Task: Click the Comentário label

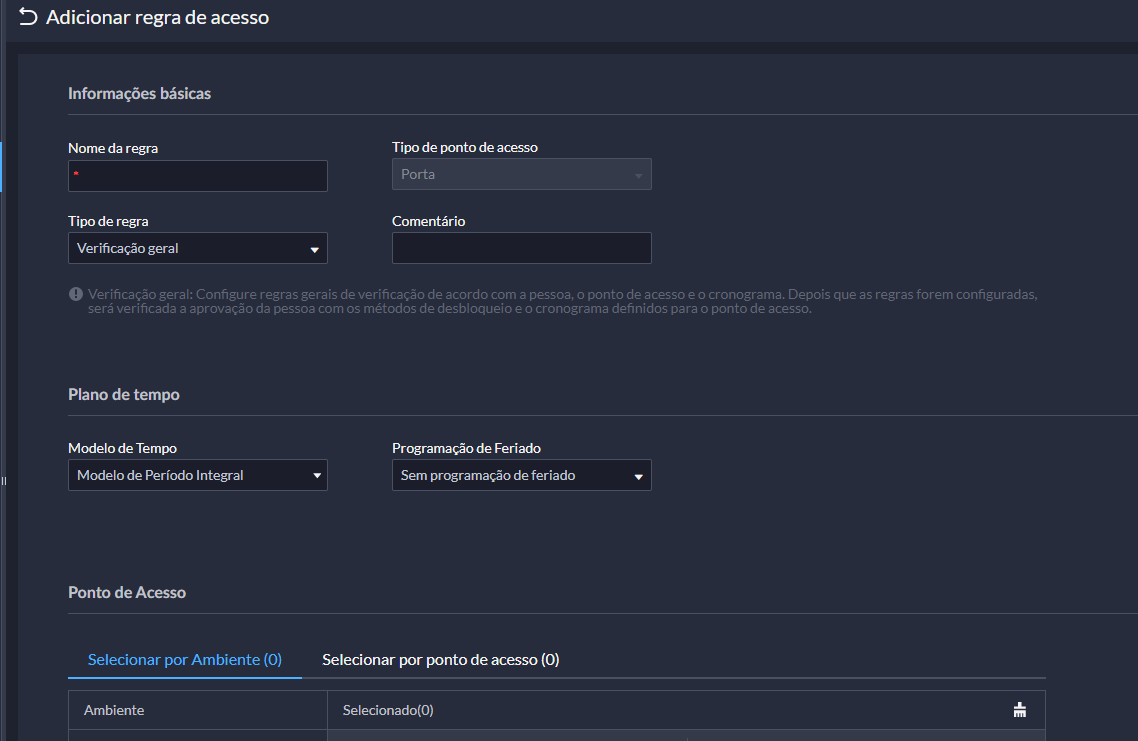Action: (x=428, y=221)
